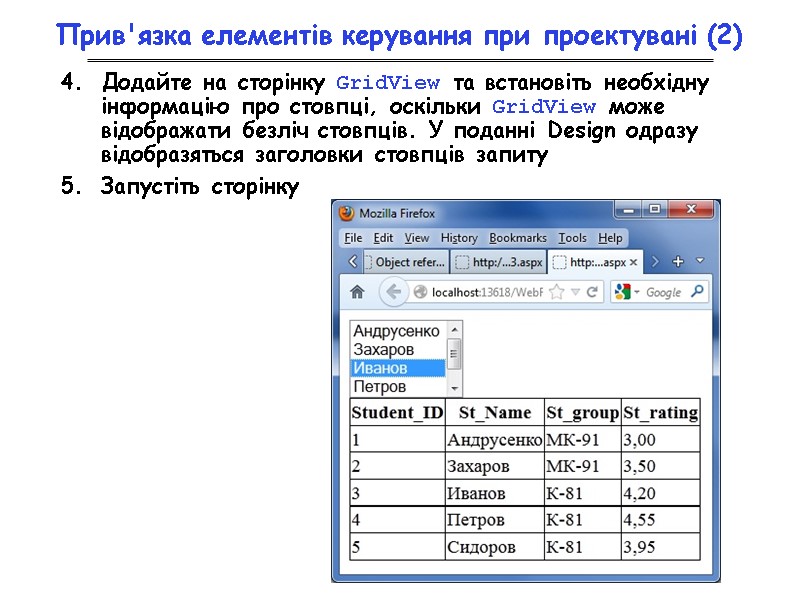Open URL history dropdown arrow
This screenshot has height=600, width=800.
point(576,292)
